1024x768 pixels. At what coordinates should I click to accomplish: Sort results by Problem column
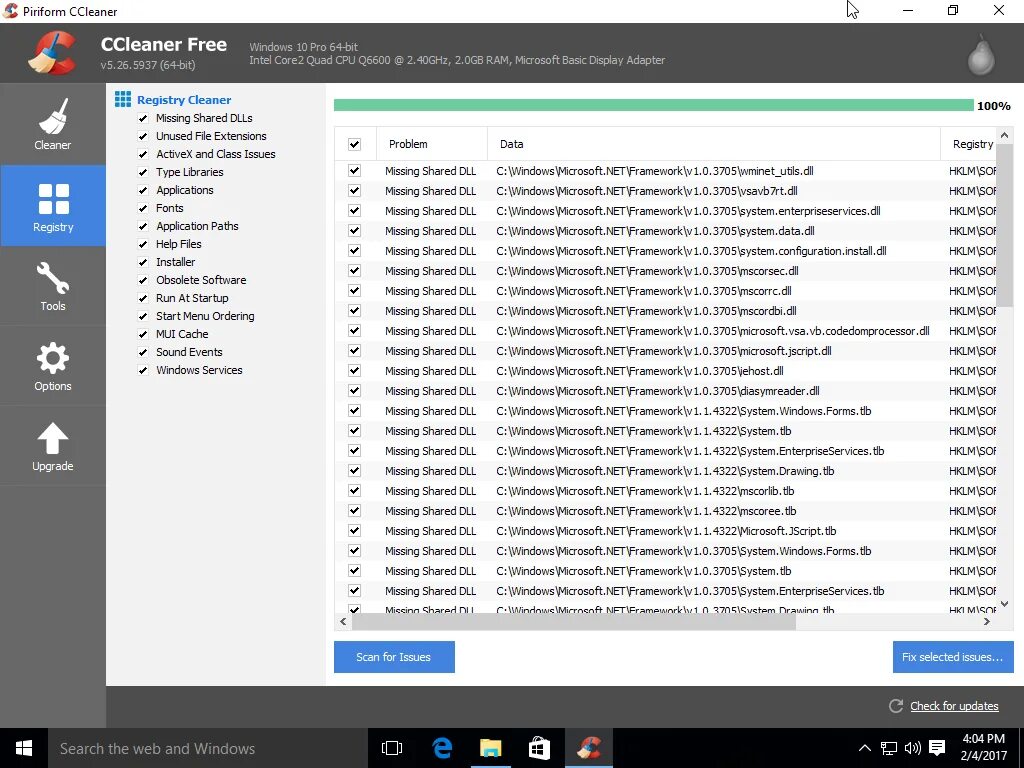pos(432,144)
